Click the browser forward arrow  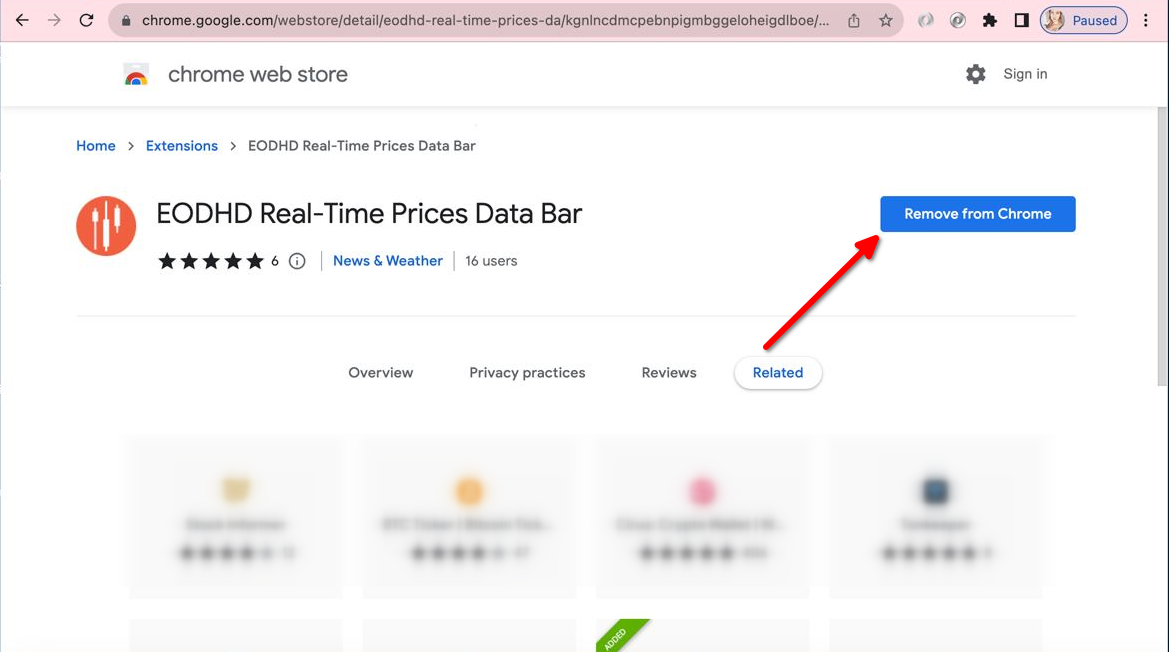pyautogui.click(x=54, y=20)
